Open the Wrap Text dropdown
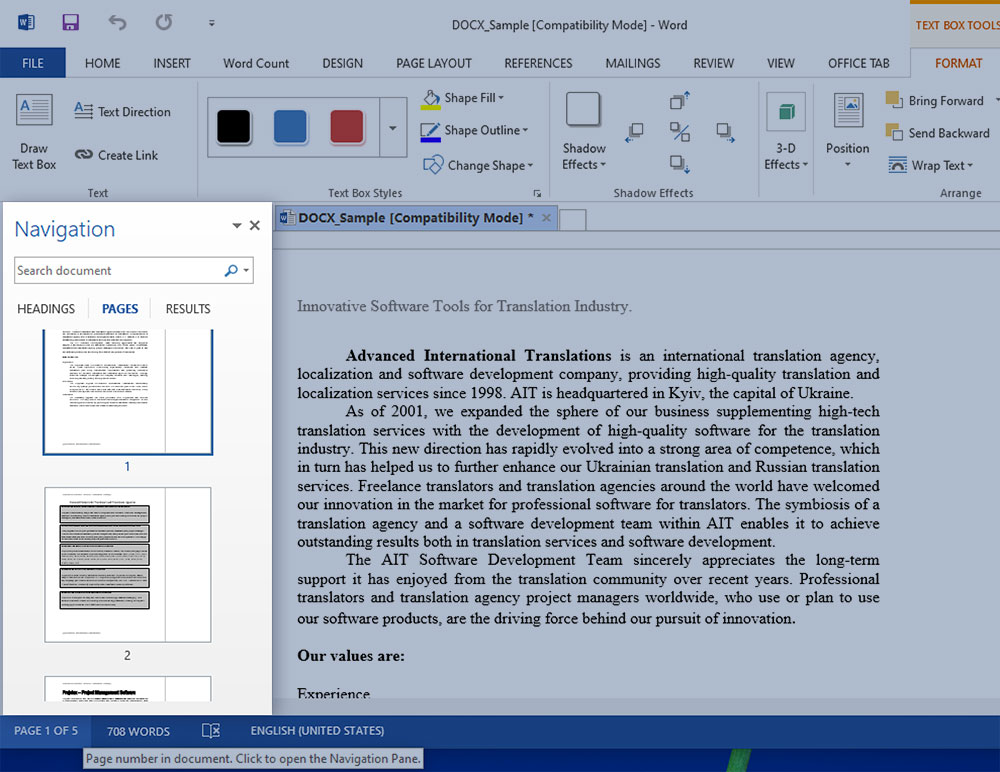This screenshot has width=1000, height=772. pos(930,165)
